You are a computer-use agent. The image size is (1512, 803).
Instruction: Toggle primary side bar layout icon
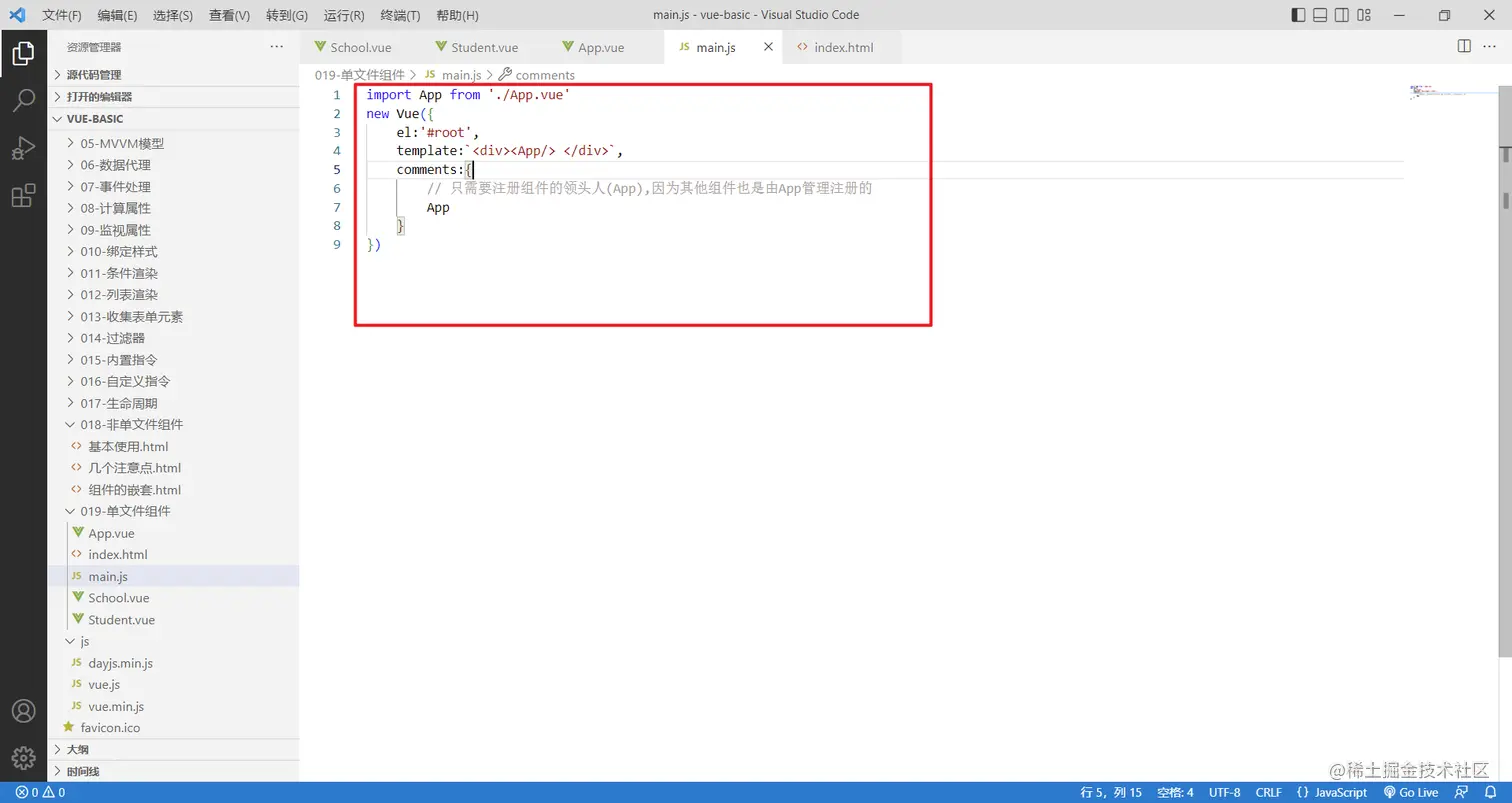[1298, 15]
